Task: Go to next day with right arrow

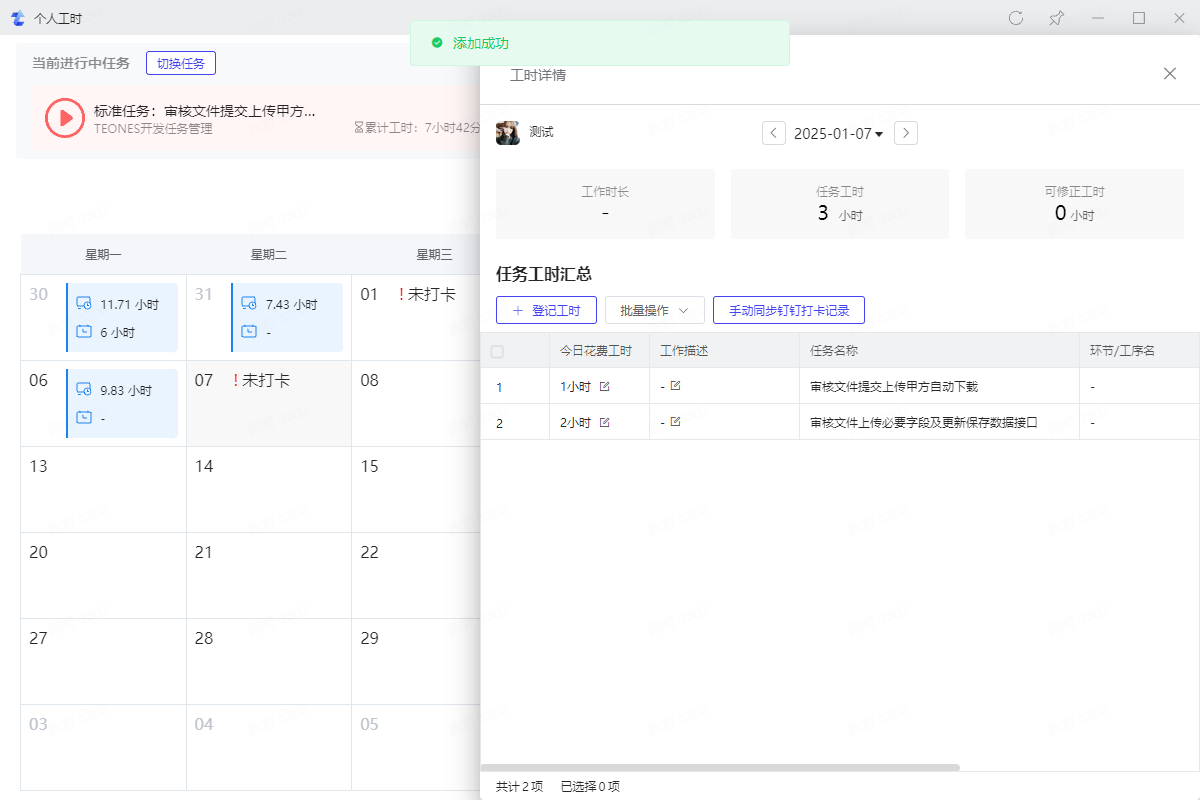Action: (x=906, y=133)
